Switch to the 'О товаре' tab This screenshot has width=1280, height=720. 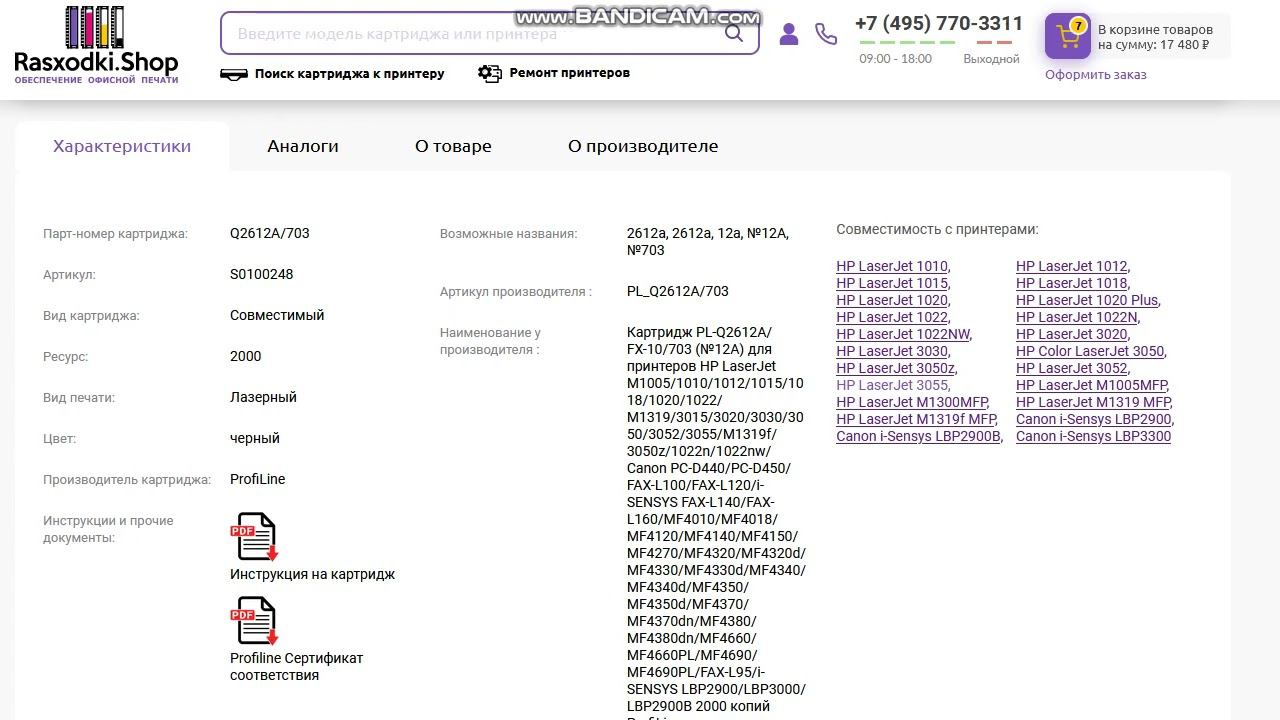[x=453, y=146]
